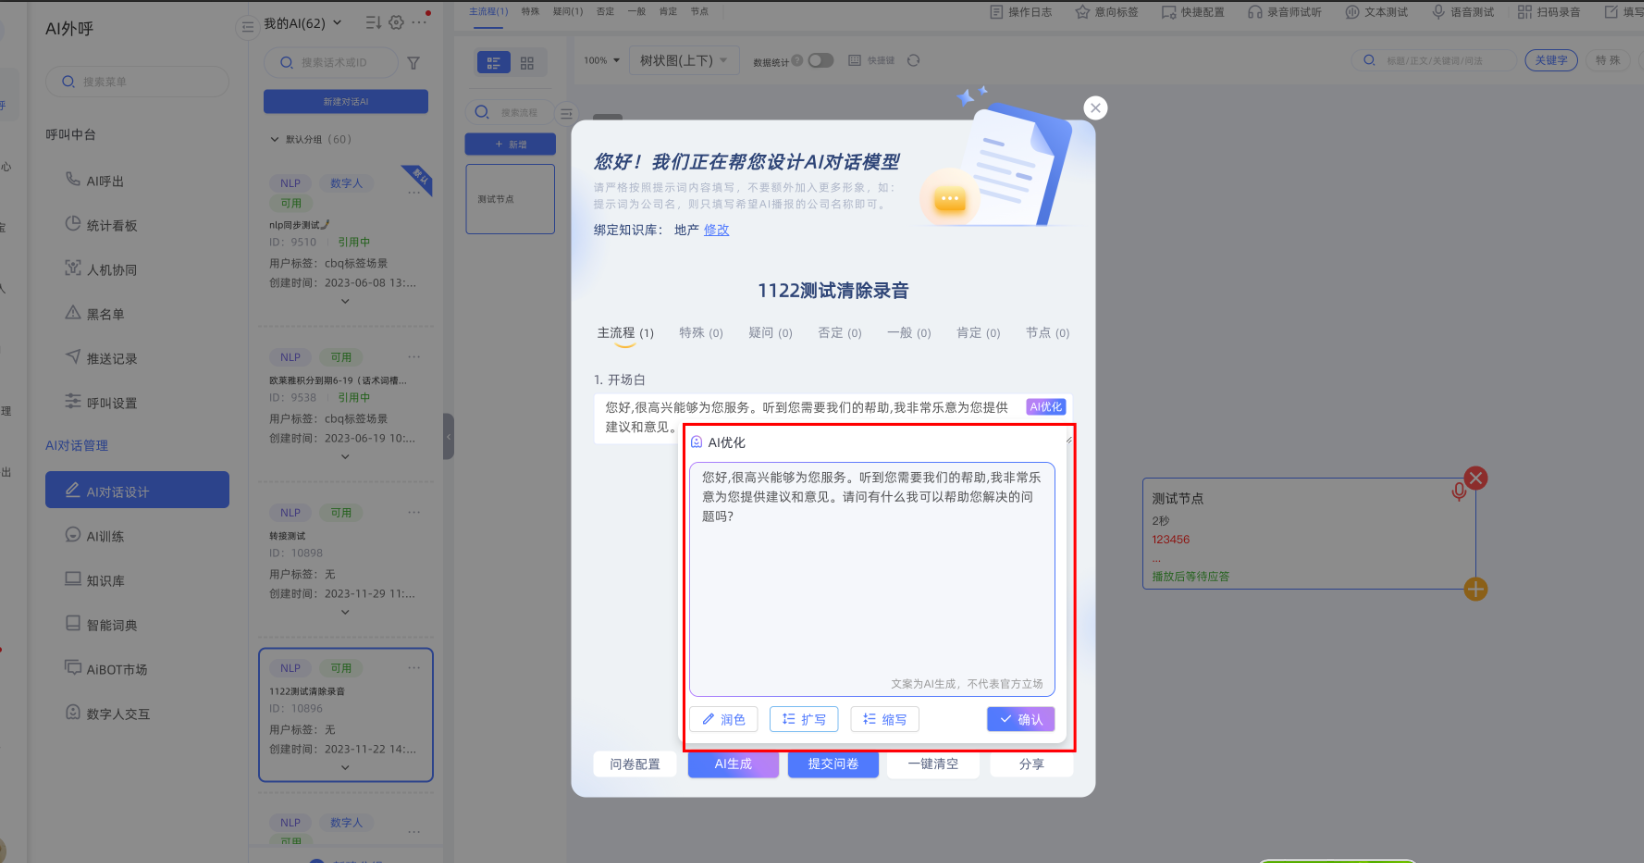Select the 特殊 (0) tab in dialog
1644x863 pixels.
pyautogui.click(x=700, y=333)
